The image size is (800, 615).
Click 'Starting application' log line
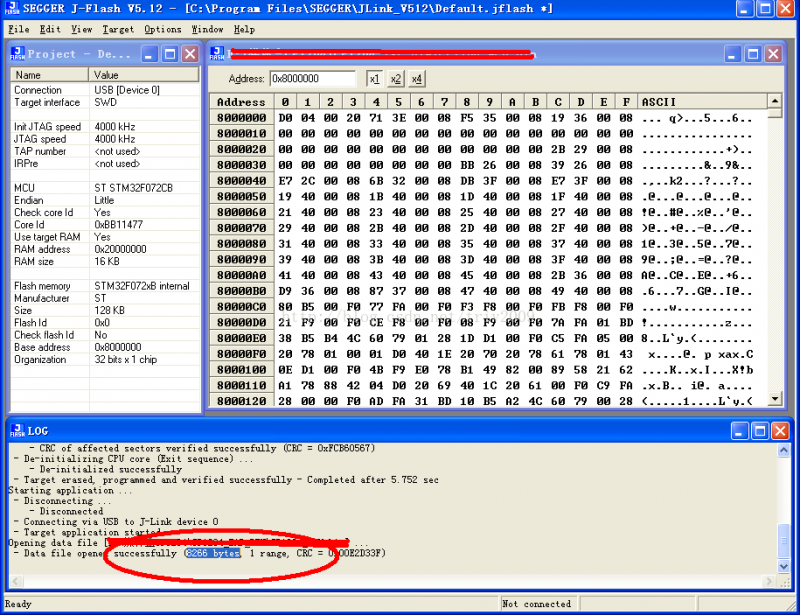pyautogui.click(x=70, y=490)
